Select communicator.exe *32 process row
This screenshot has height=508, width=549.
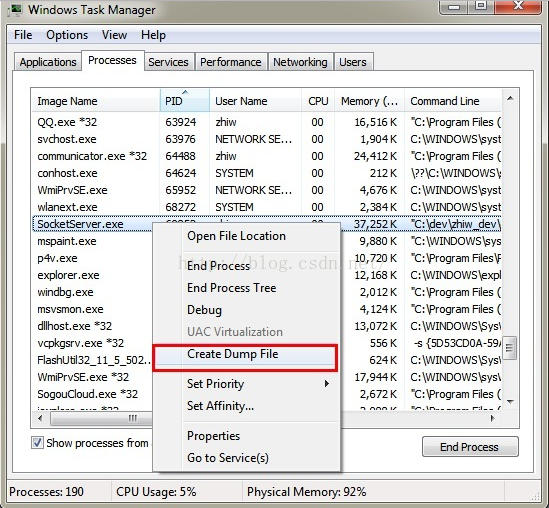[x=266, y=156]
